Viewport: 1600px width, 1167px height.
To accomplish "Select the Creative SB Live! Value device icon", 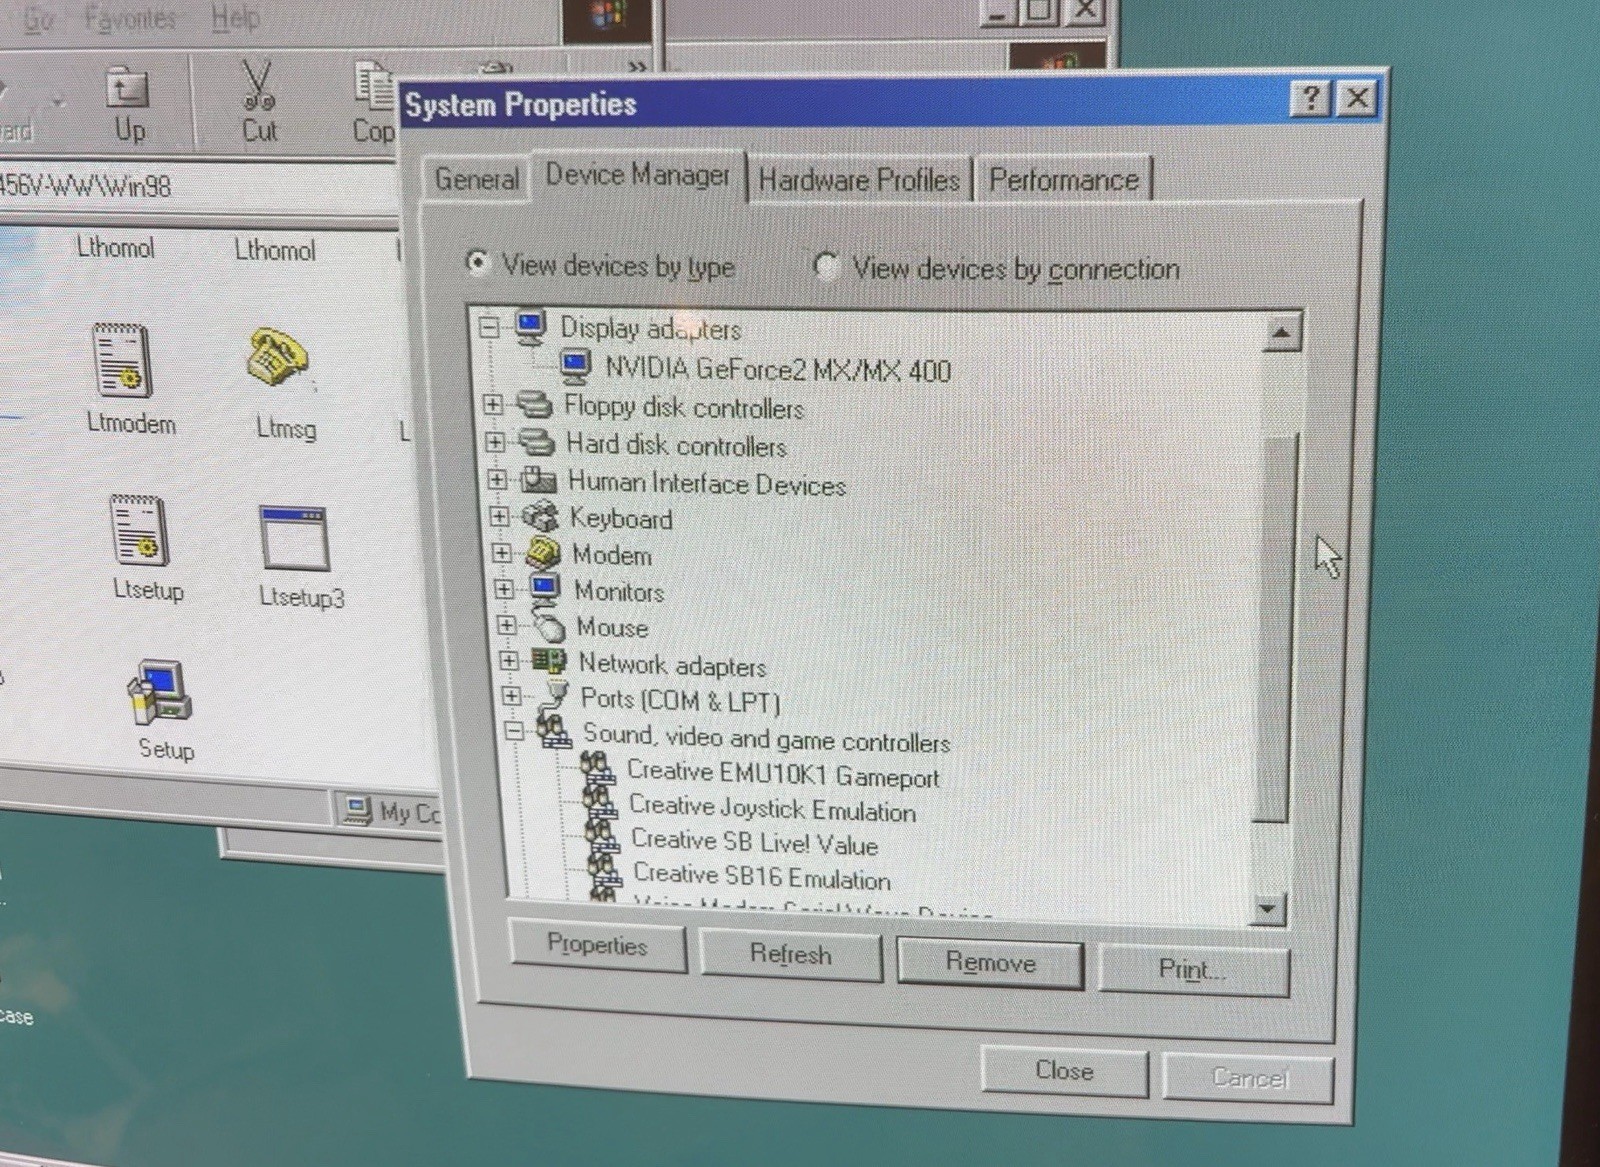I will pyautogui.click(x=602, y=837).
